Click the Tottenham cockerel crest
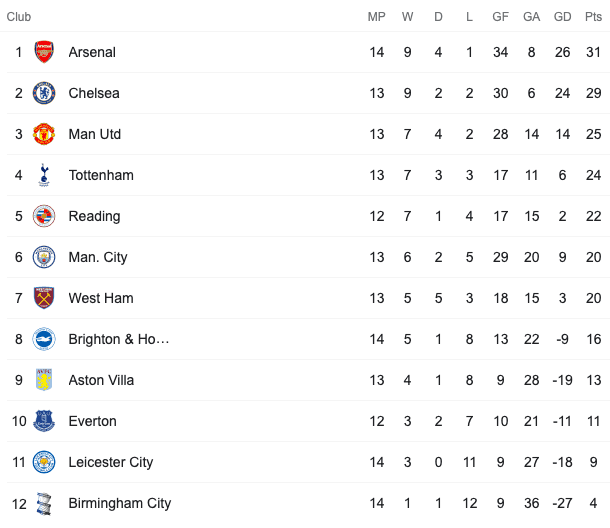Image resolution: width=610 pixels, height=528 pixels. pos(44,175)
